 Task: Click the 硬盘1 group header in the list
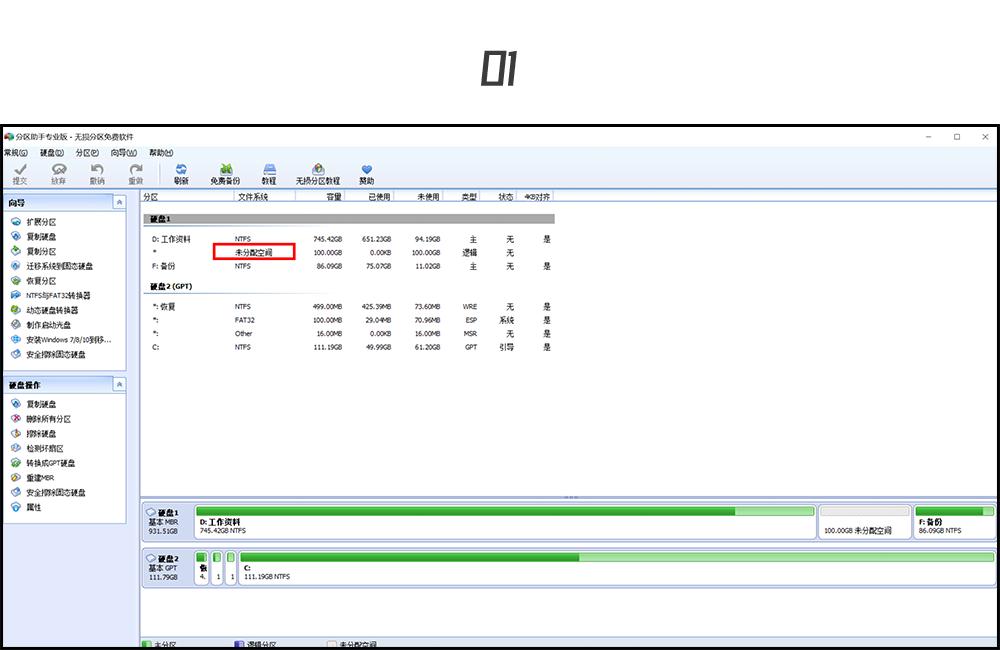point(349,219)
